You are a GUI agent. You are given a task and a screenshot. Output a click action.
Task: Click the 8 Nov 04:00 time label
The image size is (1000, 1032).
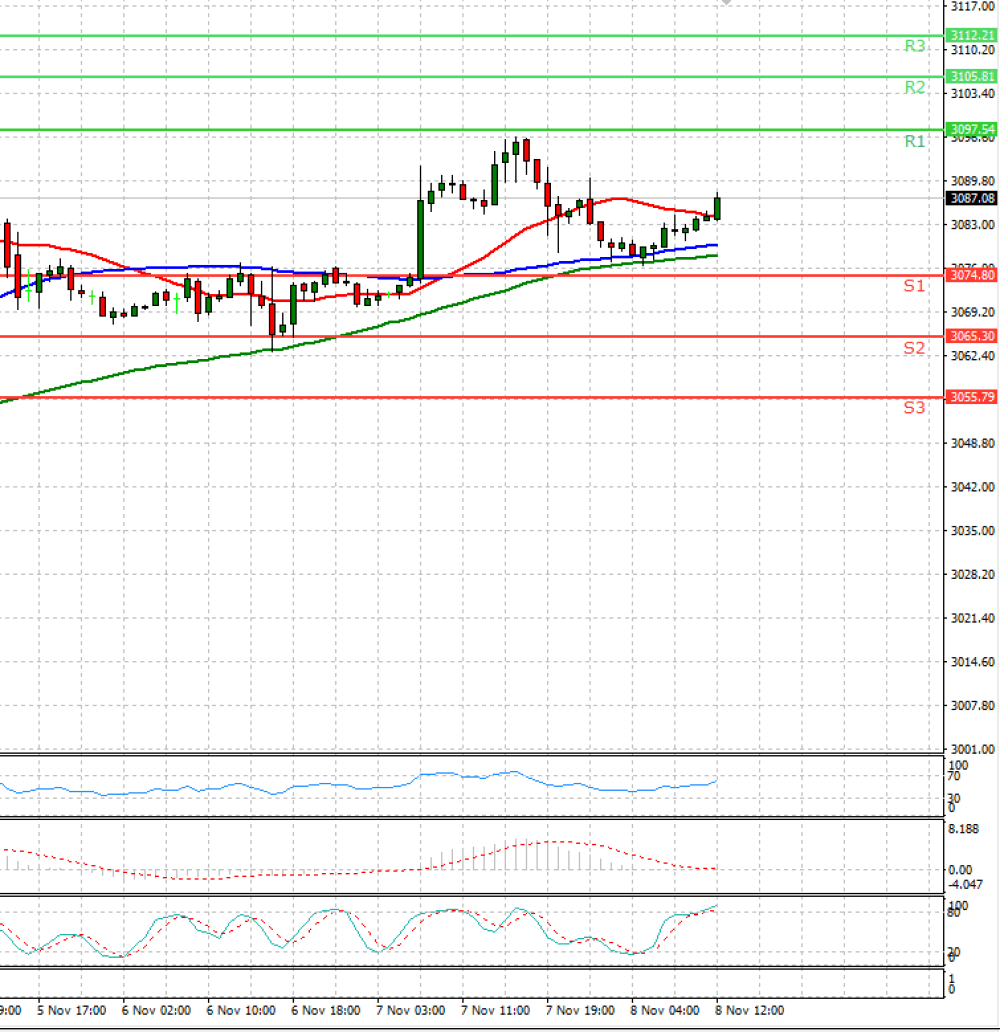[665, 1010]
